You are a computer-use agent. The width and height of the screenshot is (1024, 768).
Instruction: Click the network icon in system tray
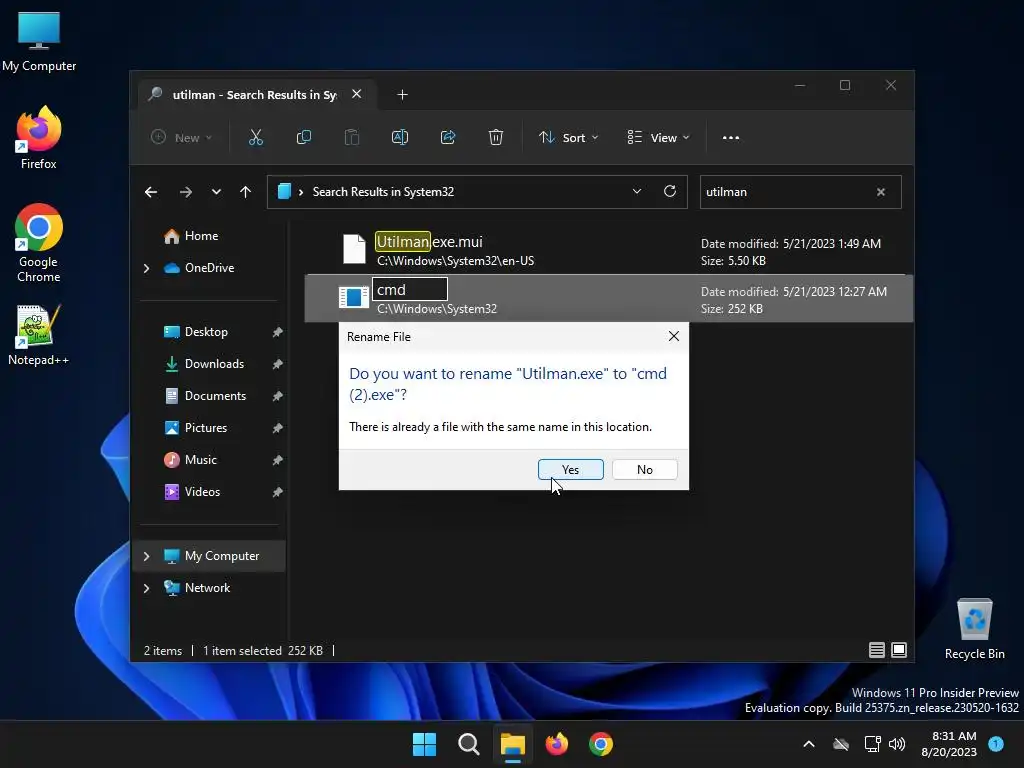[x=872, y=744]
